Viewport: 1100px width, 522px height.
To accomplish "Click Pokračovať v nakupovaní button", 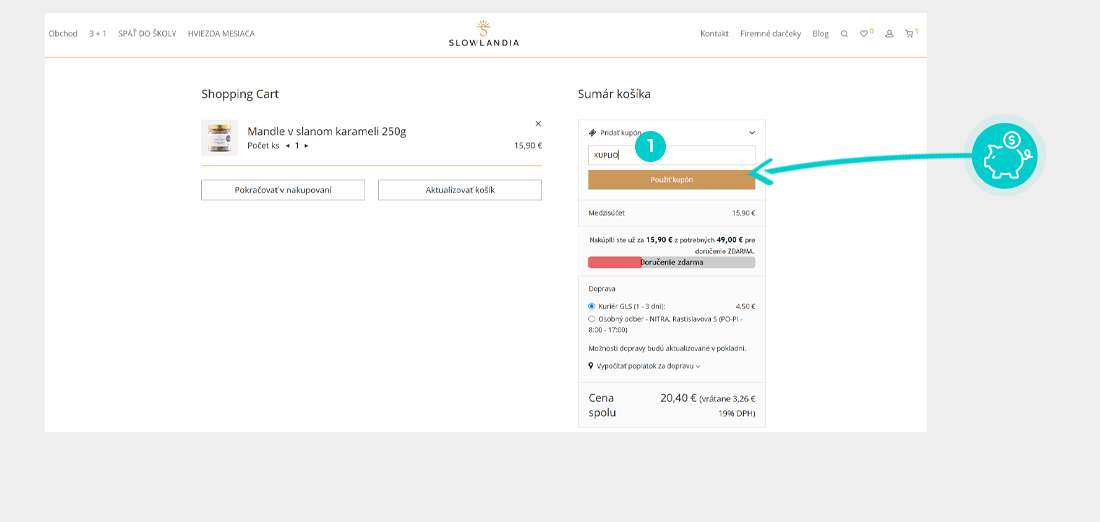I will (x=282, y=190).
